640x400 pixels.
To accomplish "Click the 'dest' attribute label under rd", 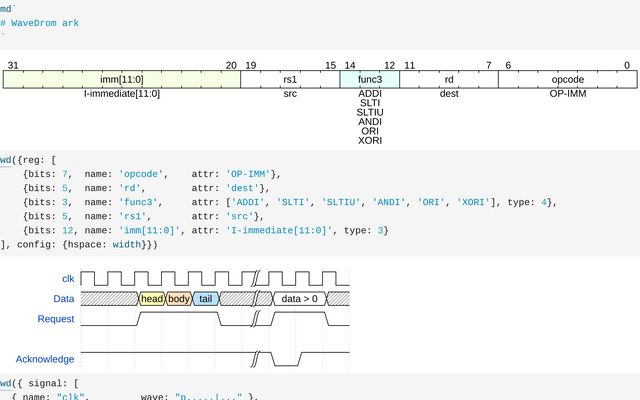I will 449,93.
